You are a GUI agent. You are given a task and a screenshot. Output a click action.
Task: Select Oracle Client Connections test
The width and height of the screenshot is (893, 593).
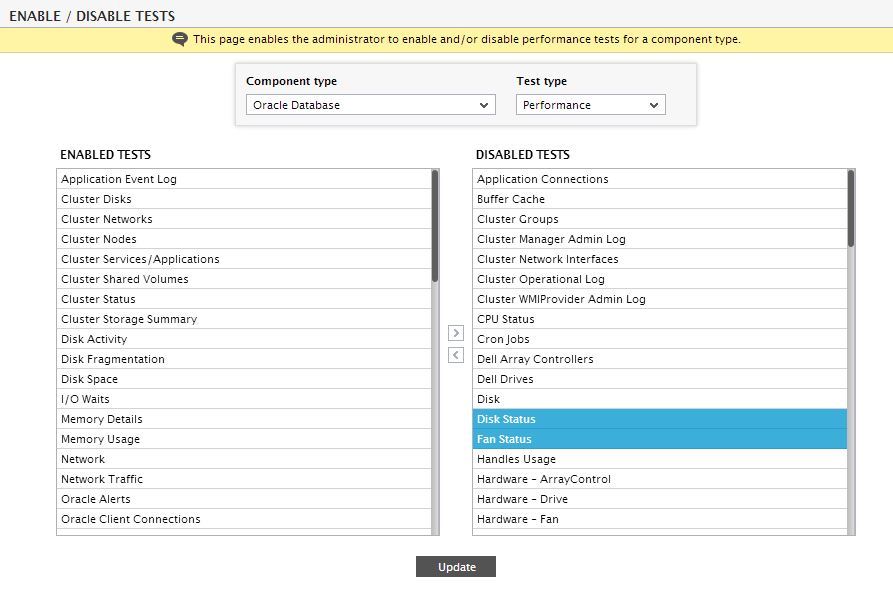[244, 519]
